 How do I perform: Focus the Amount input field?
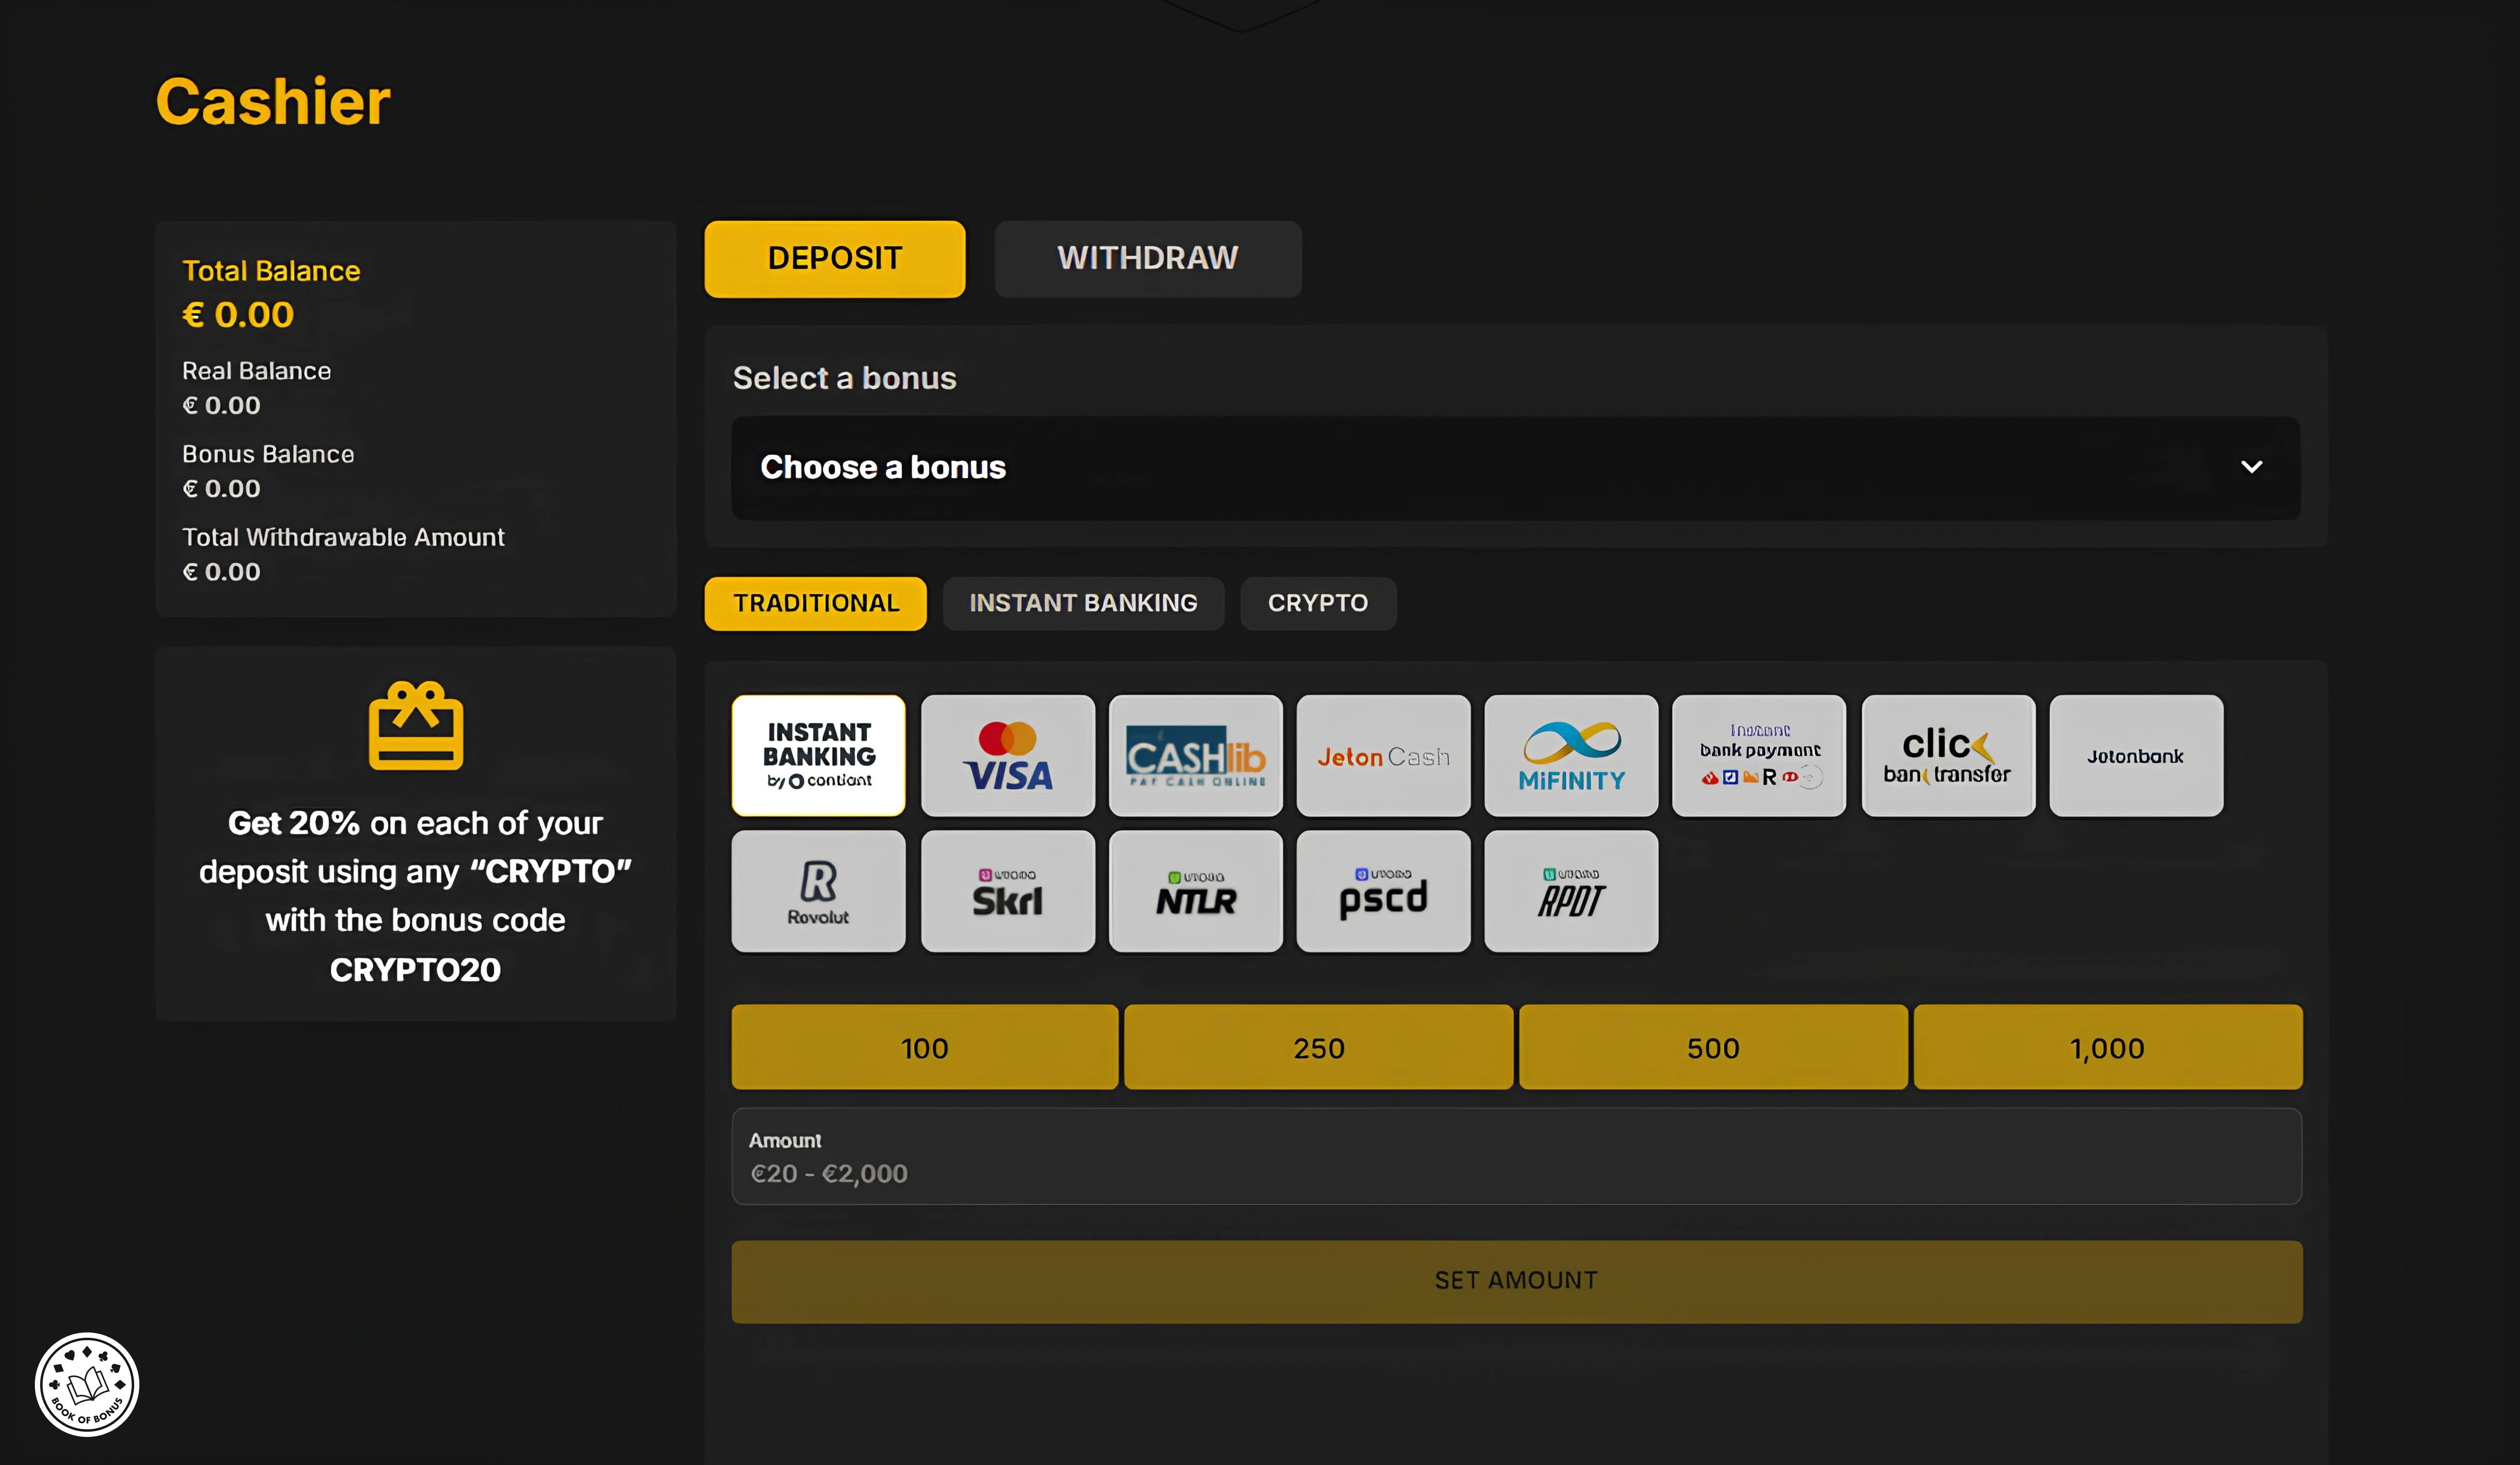1516,1156
